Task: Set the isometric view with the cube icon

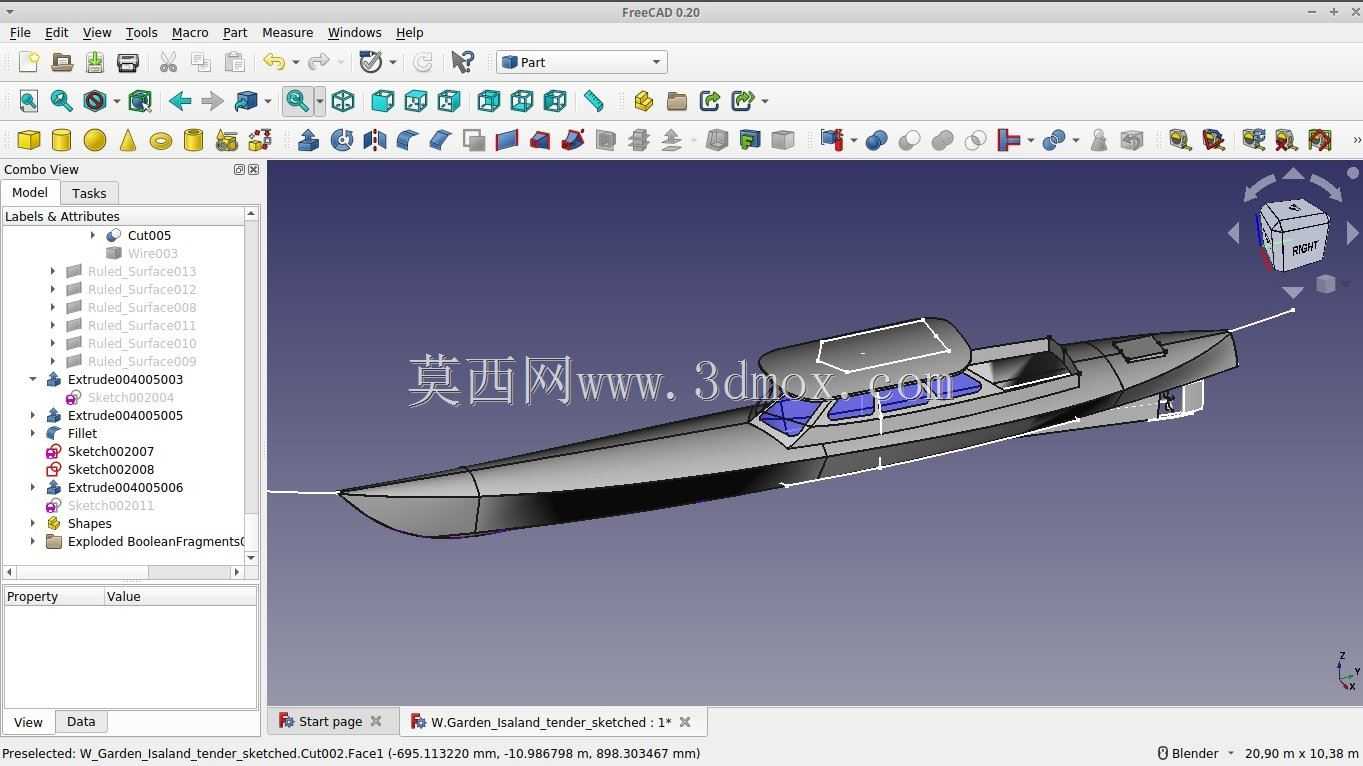Action: click(343, 101)
